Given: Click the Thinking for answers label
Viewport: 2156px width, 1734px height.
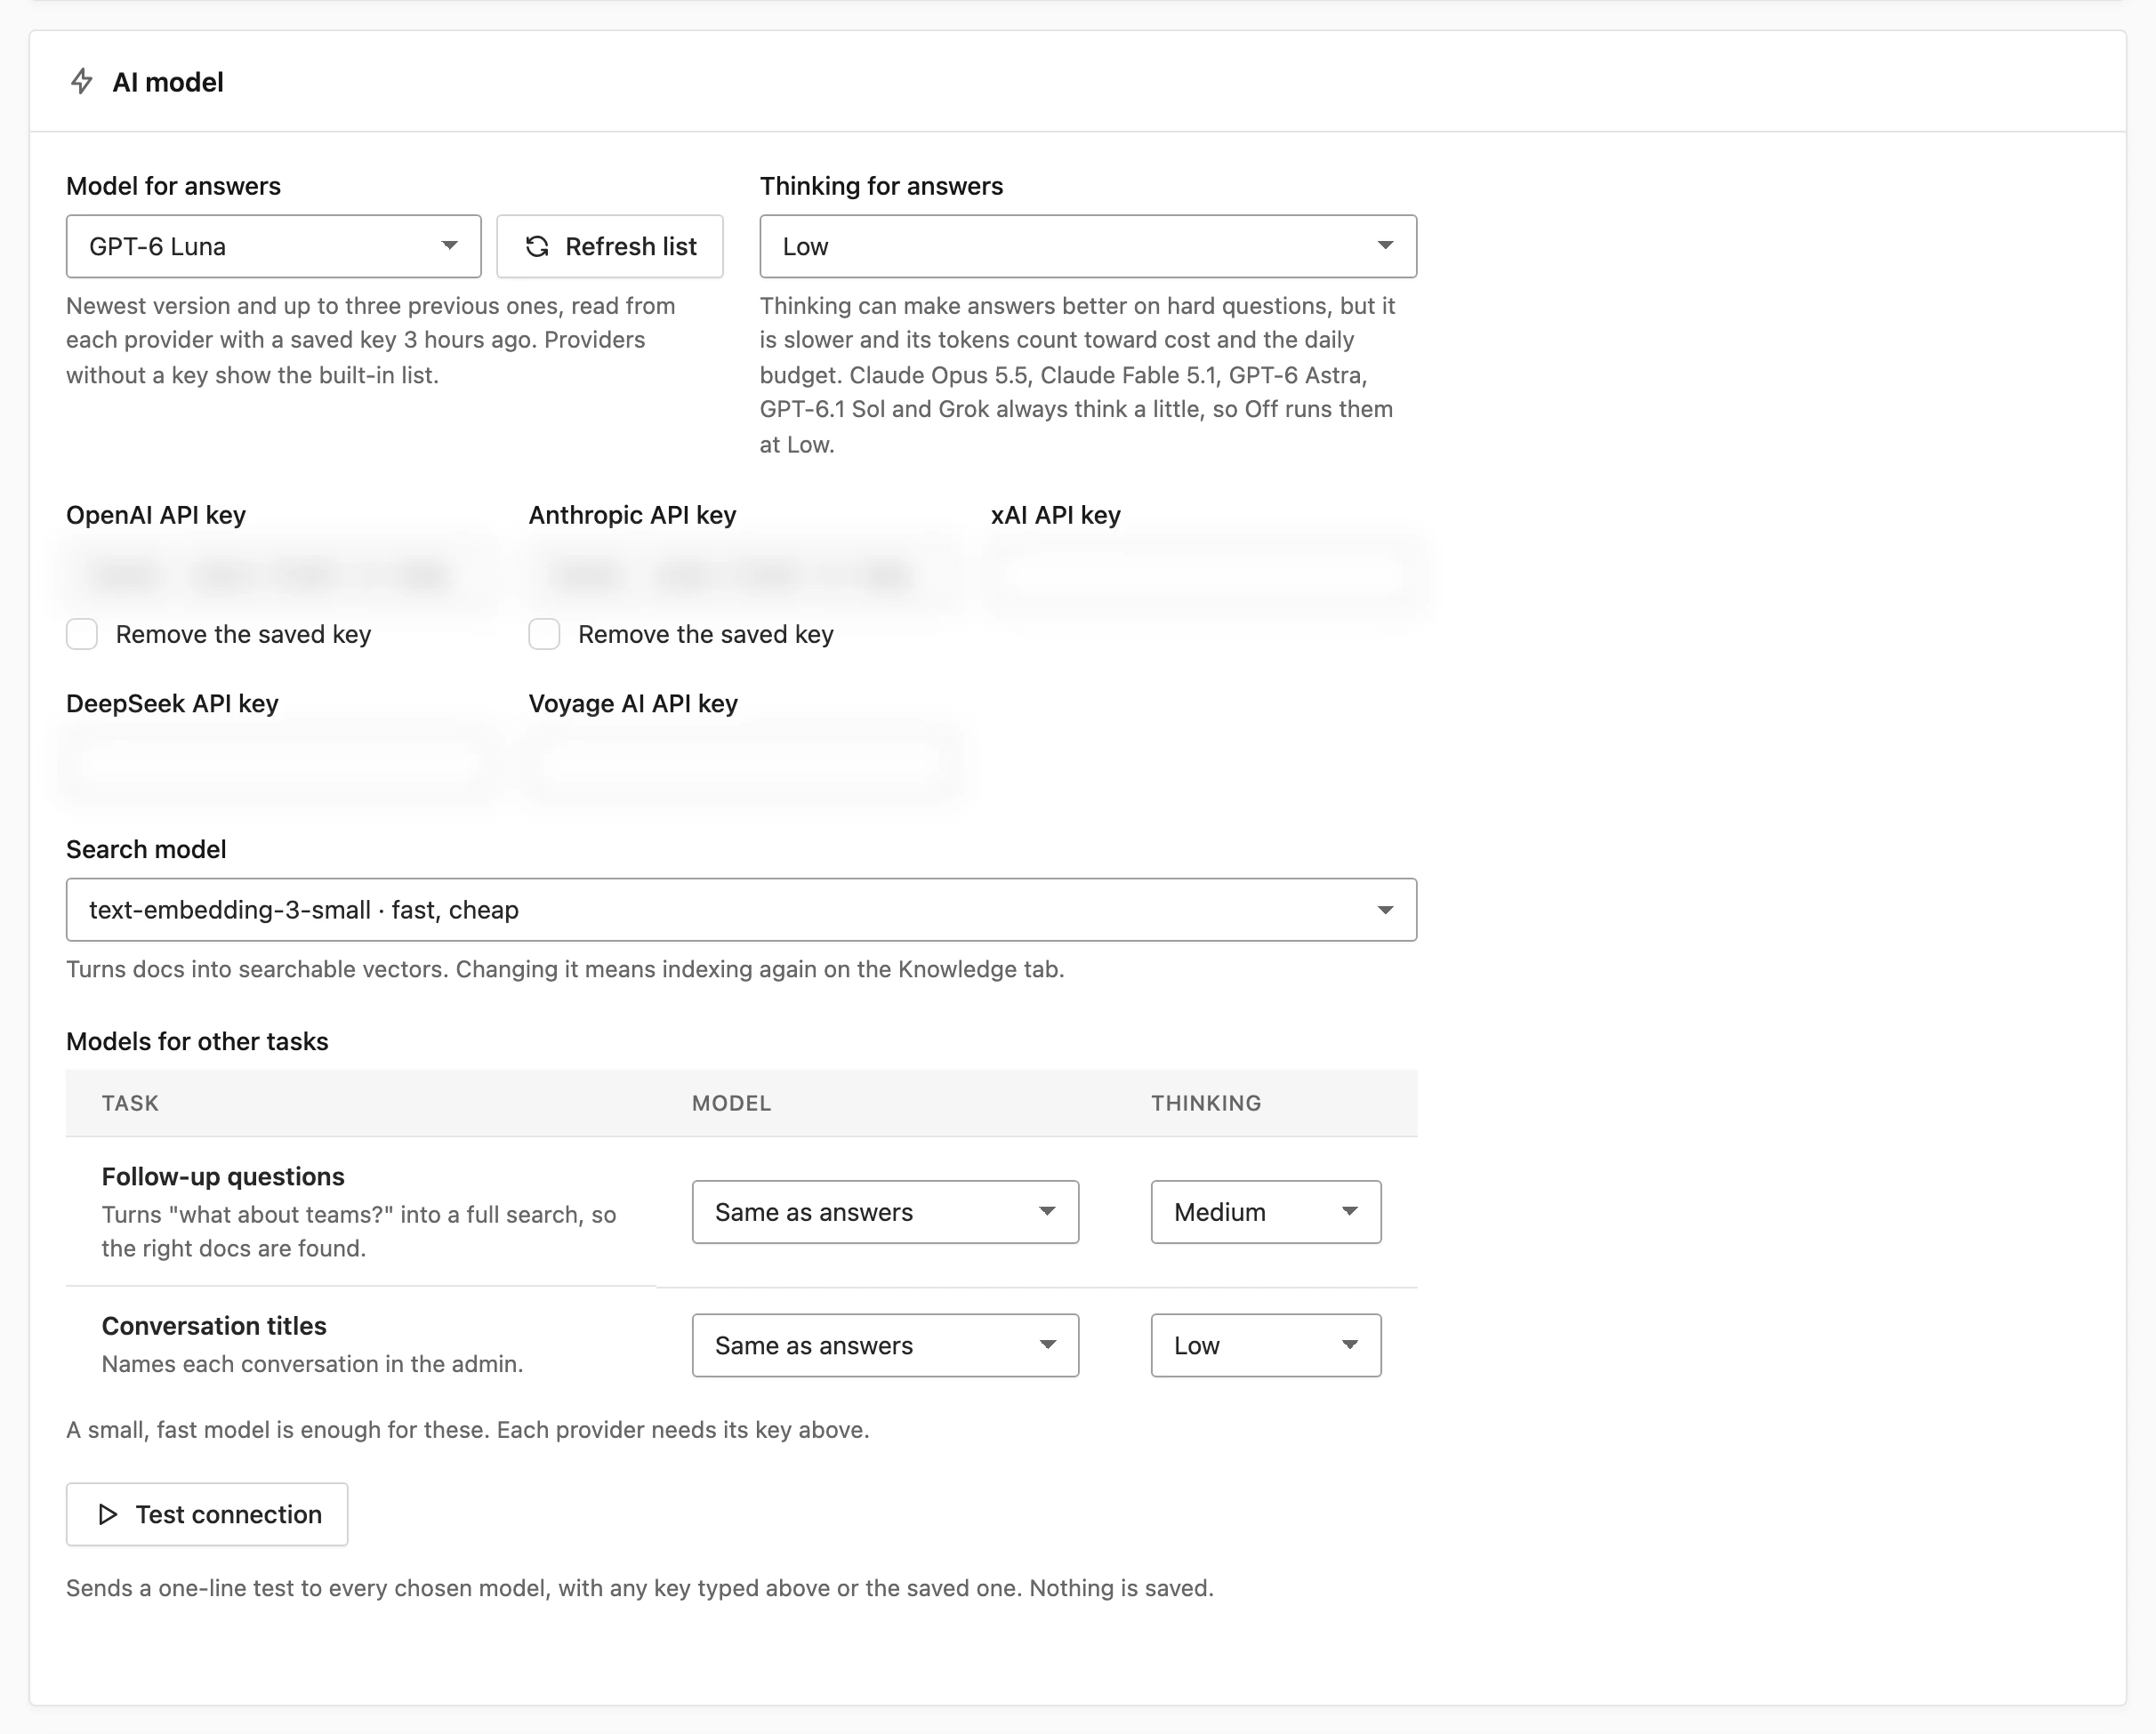Looking at the screenshot, I should click(881, 186).
